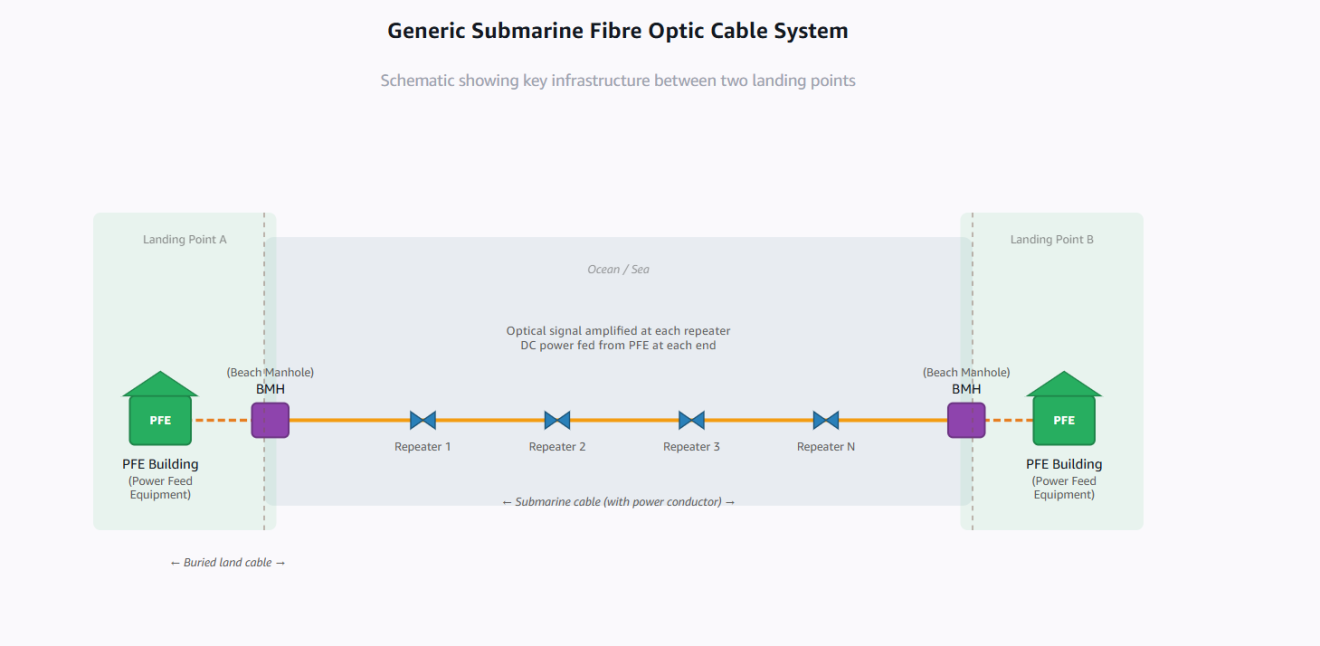Image resolution: width=1320 pixels, height=646 pixels.
Task: Click the right '(Beach Manhole)' label
Action: (x=966, y=373)
